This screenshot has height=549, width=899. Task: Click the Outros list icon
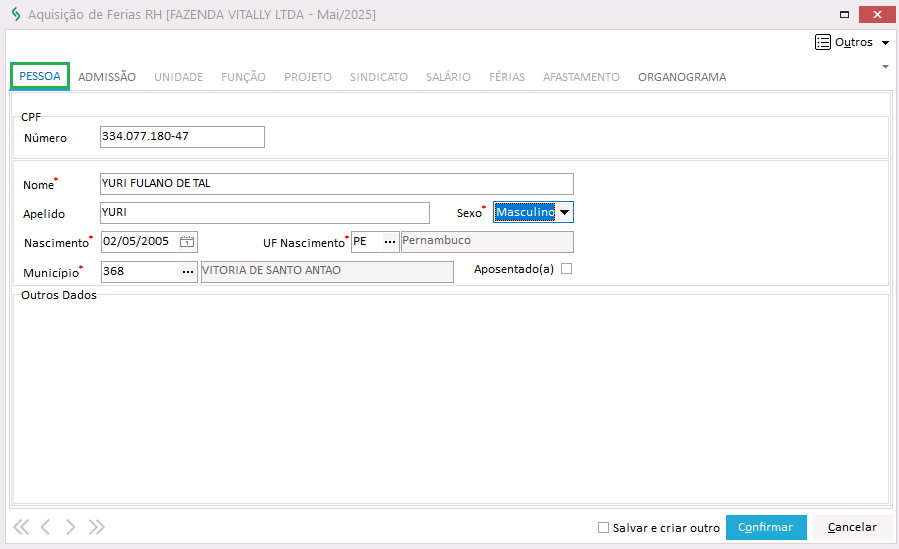pyautogui.click(x=823, y=42)
